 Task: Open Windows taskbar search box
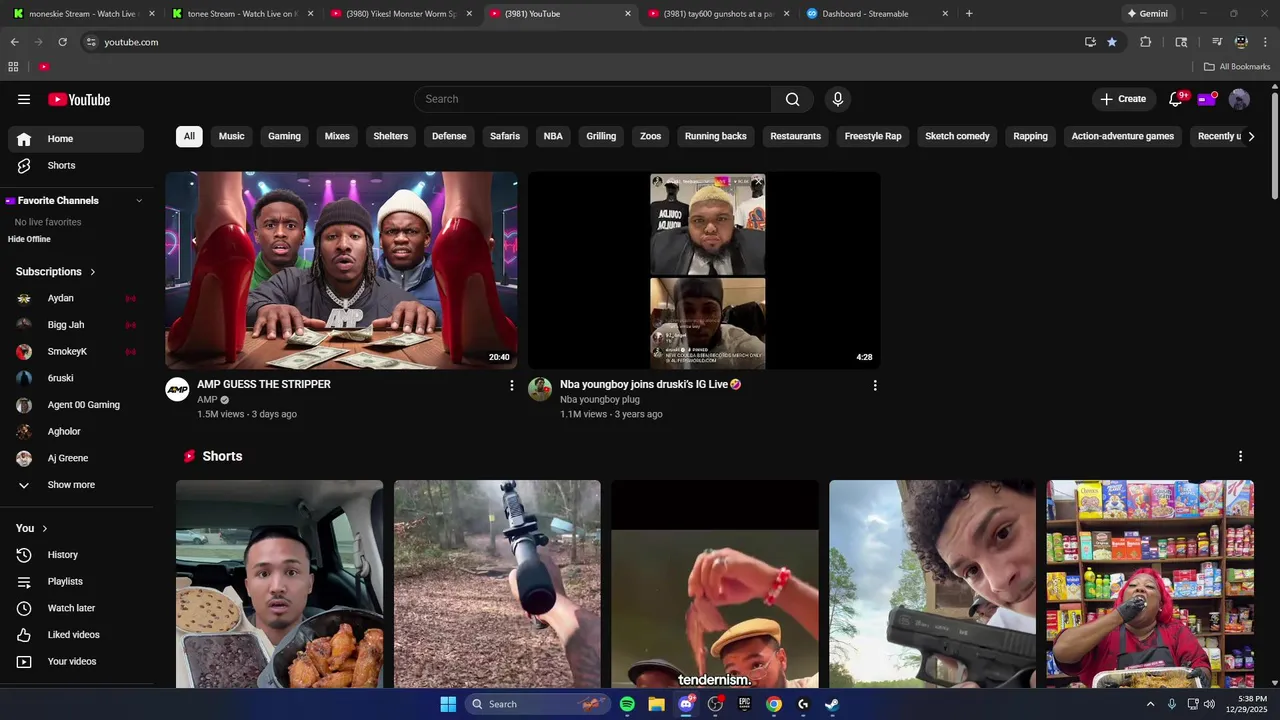click(539, 704)
